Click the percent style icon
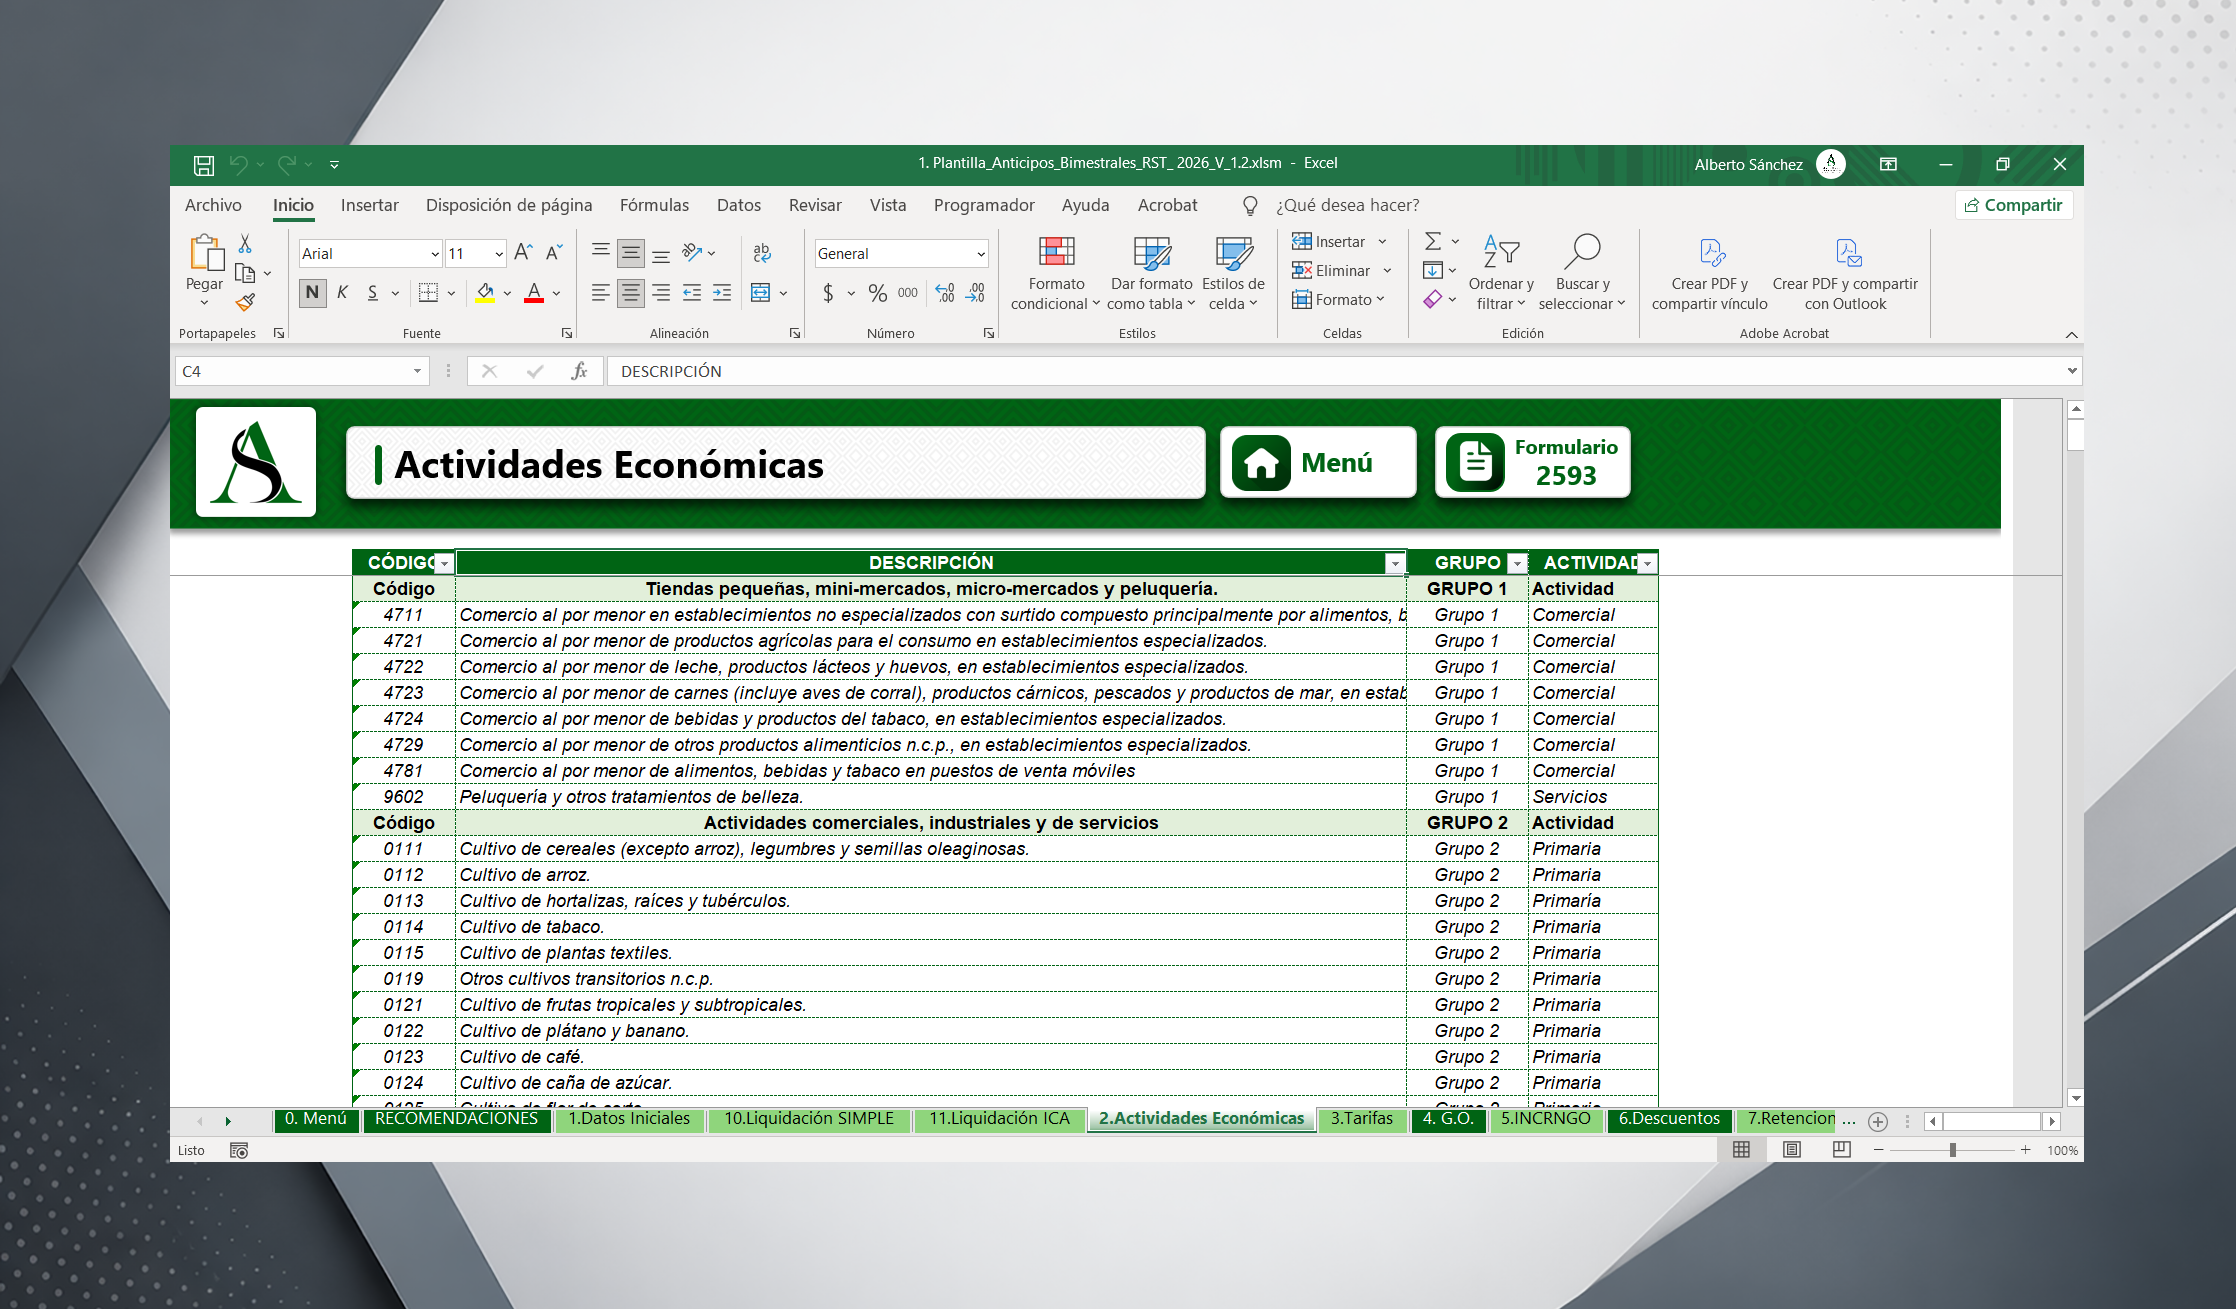 877,293
